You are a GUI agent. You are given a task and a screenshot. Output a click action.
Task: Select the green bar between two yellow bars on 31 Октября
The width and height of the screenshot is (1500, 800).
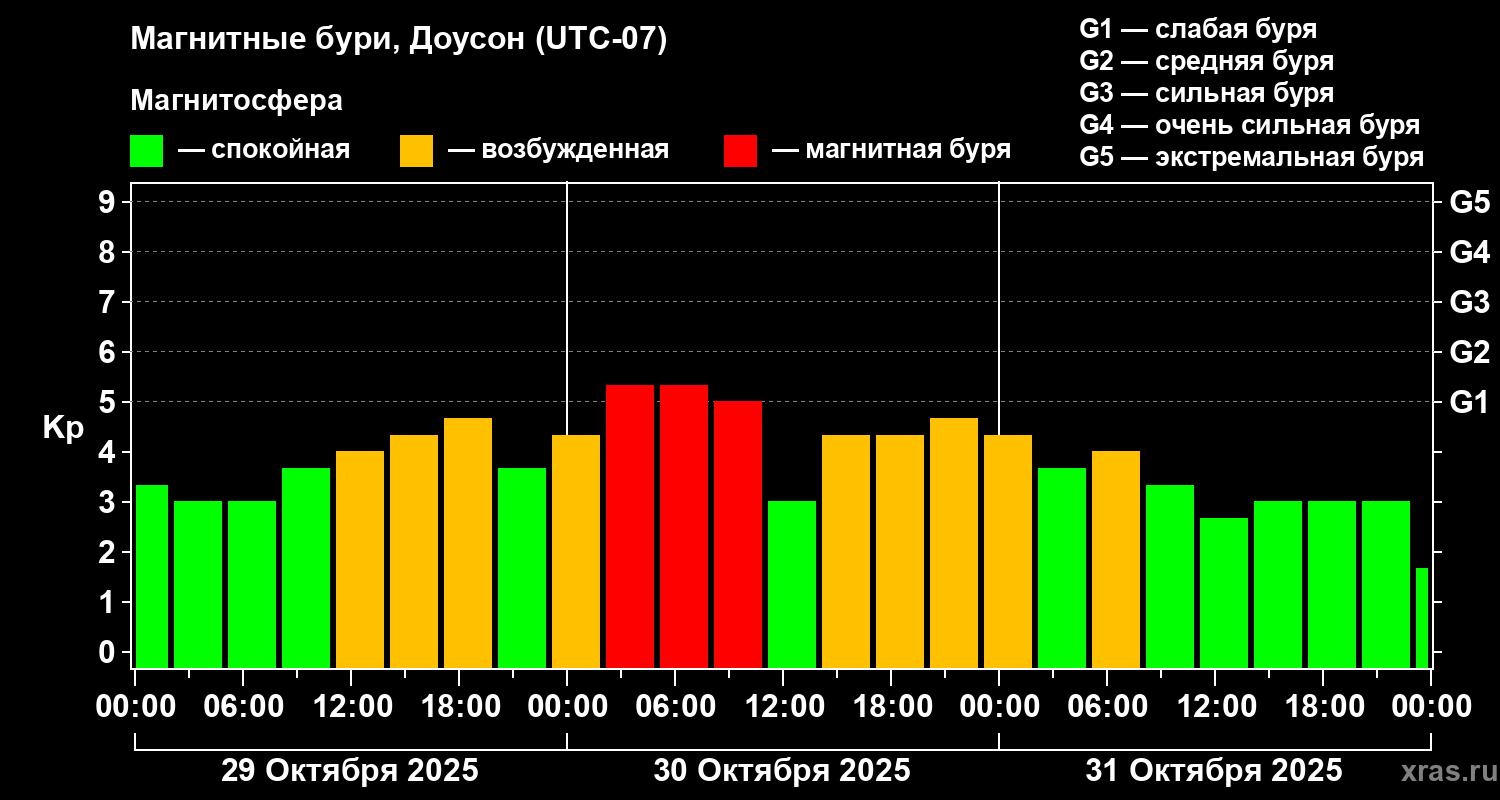tap(1062, 568)
